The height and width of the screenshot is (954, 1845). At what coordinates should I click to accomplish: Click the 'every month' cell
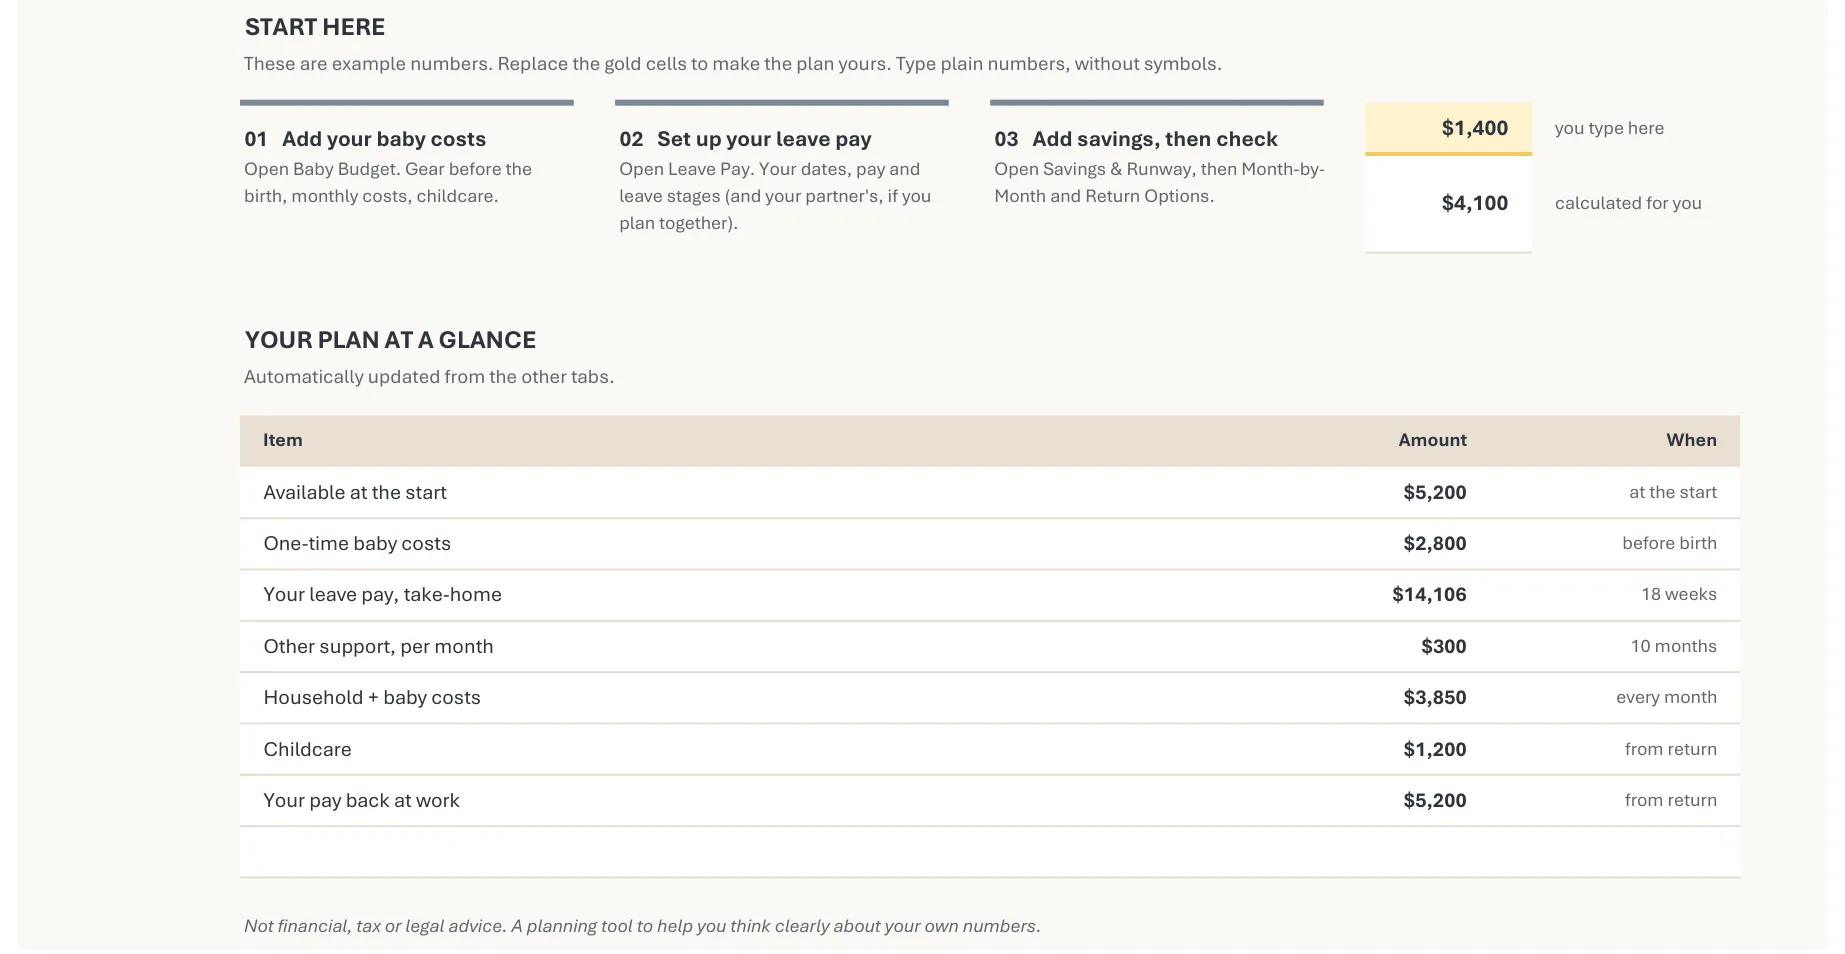tap(1666, 697)
